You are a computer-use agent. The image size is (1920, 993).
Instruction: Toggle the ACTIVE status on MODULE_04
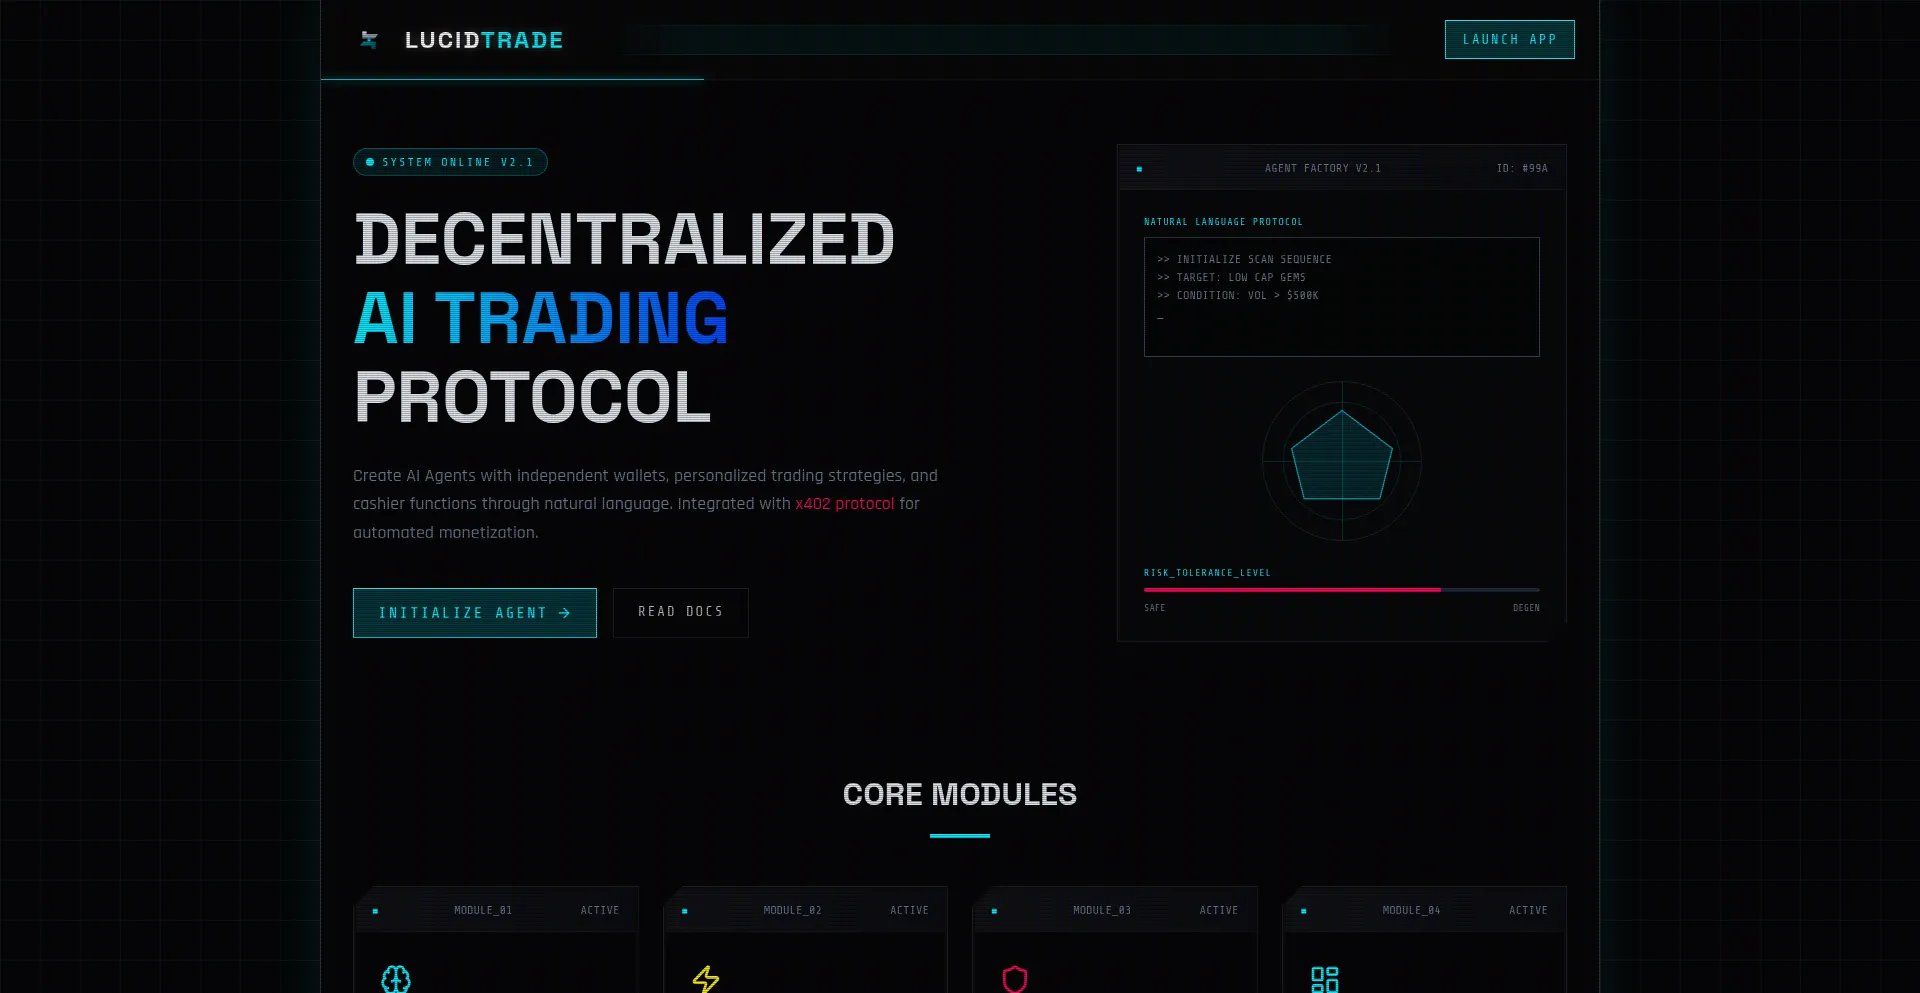1528,910
